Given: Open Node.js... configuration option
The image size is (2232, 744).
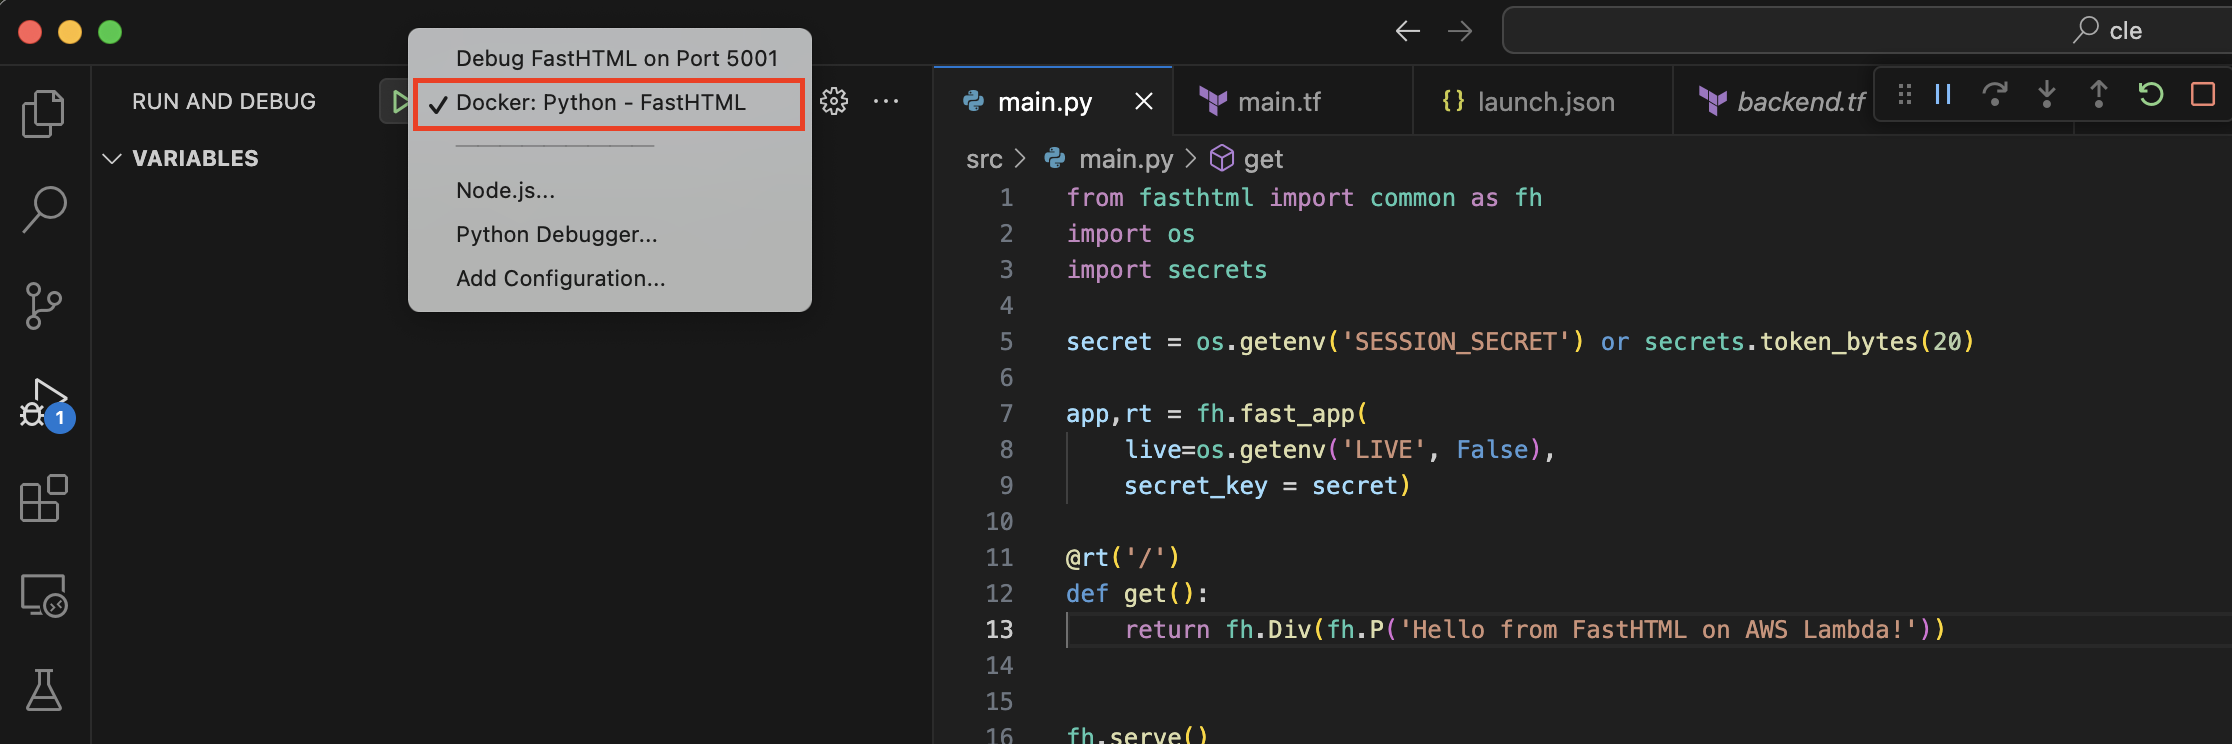Looking at the screenshot, I should point(505,190).
